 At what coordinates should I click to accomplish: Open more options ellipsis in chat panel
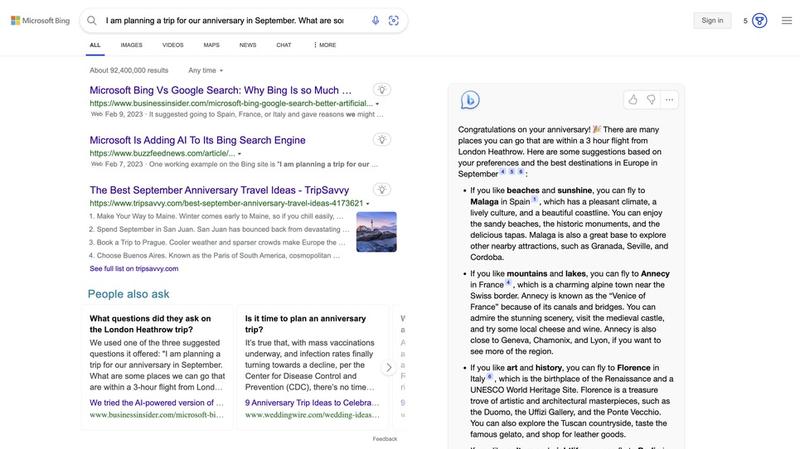(669, 99)
